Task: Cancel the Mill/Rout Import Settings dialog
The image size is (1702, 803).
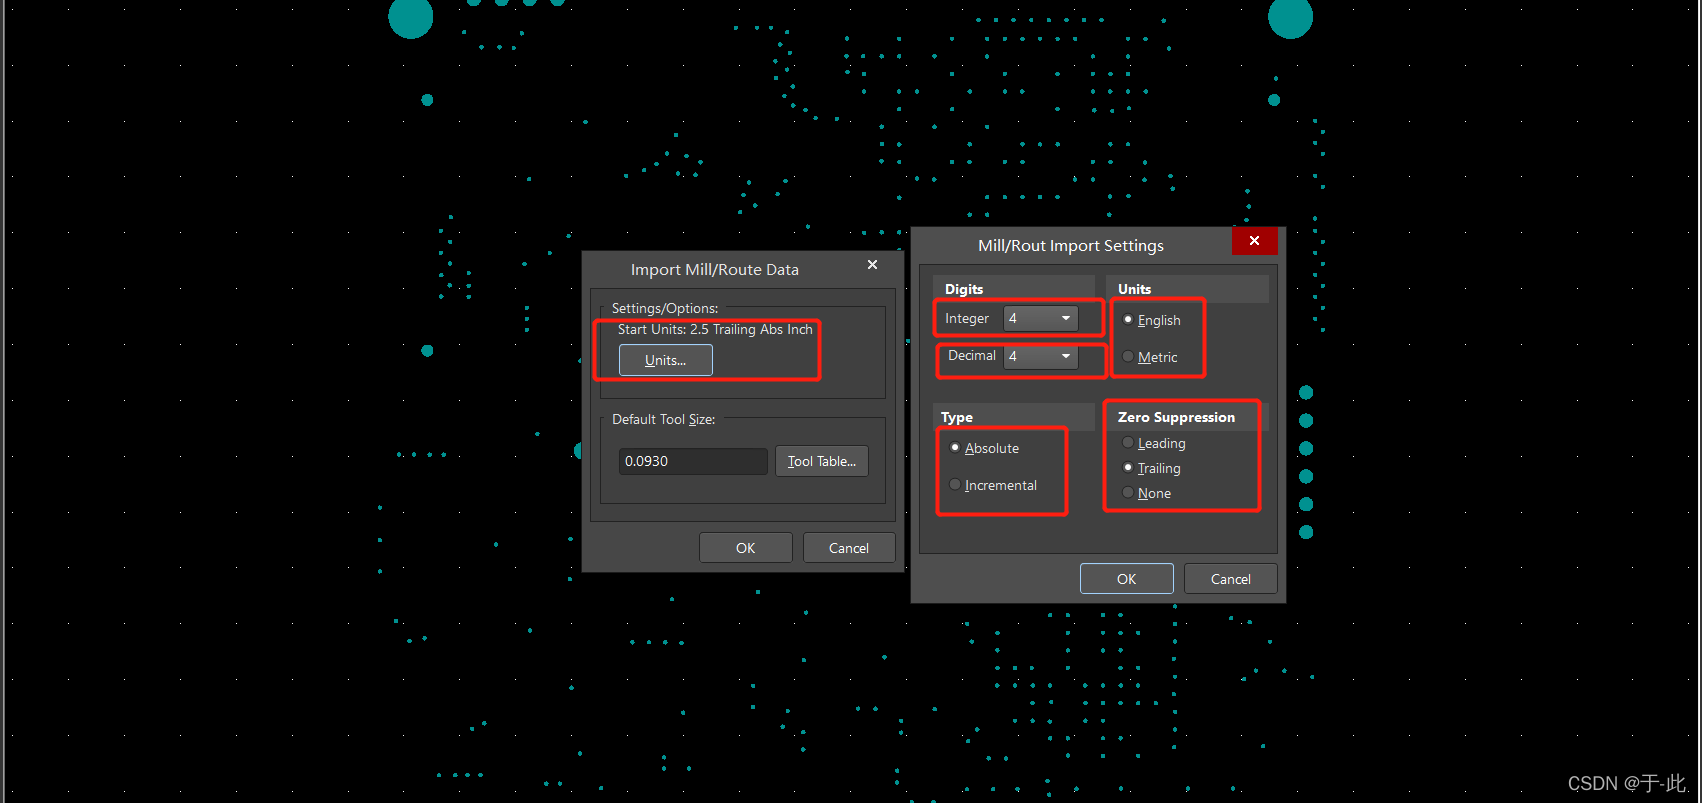Action: (1231, 579)
